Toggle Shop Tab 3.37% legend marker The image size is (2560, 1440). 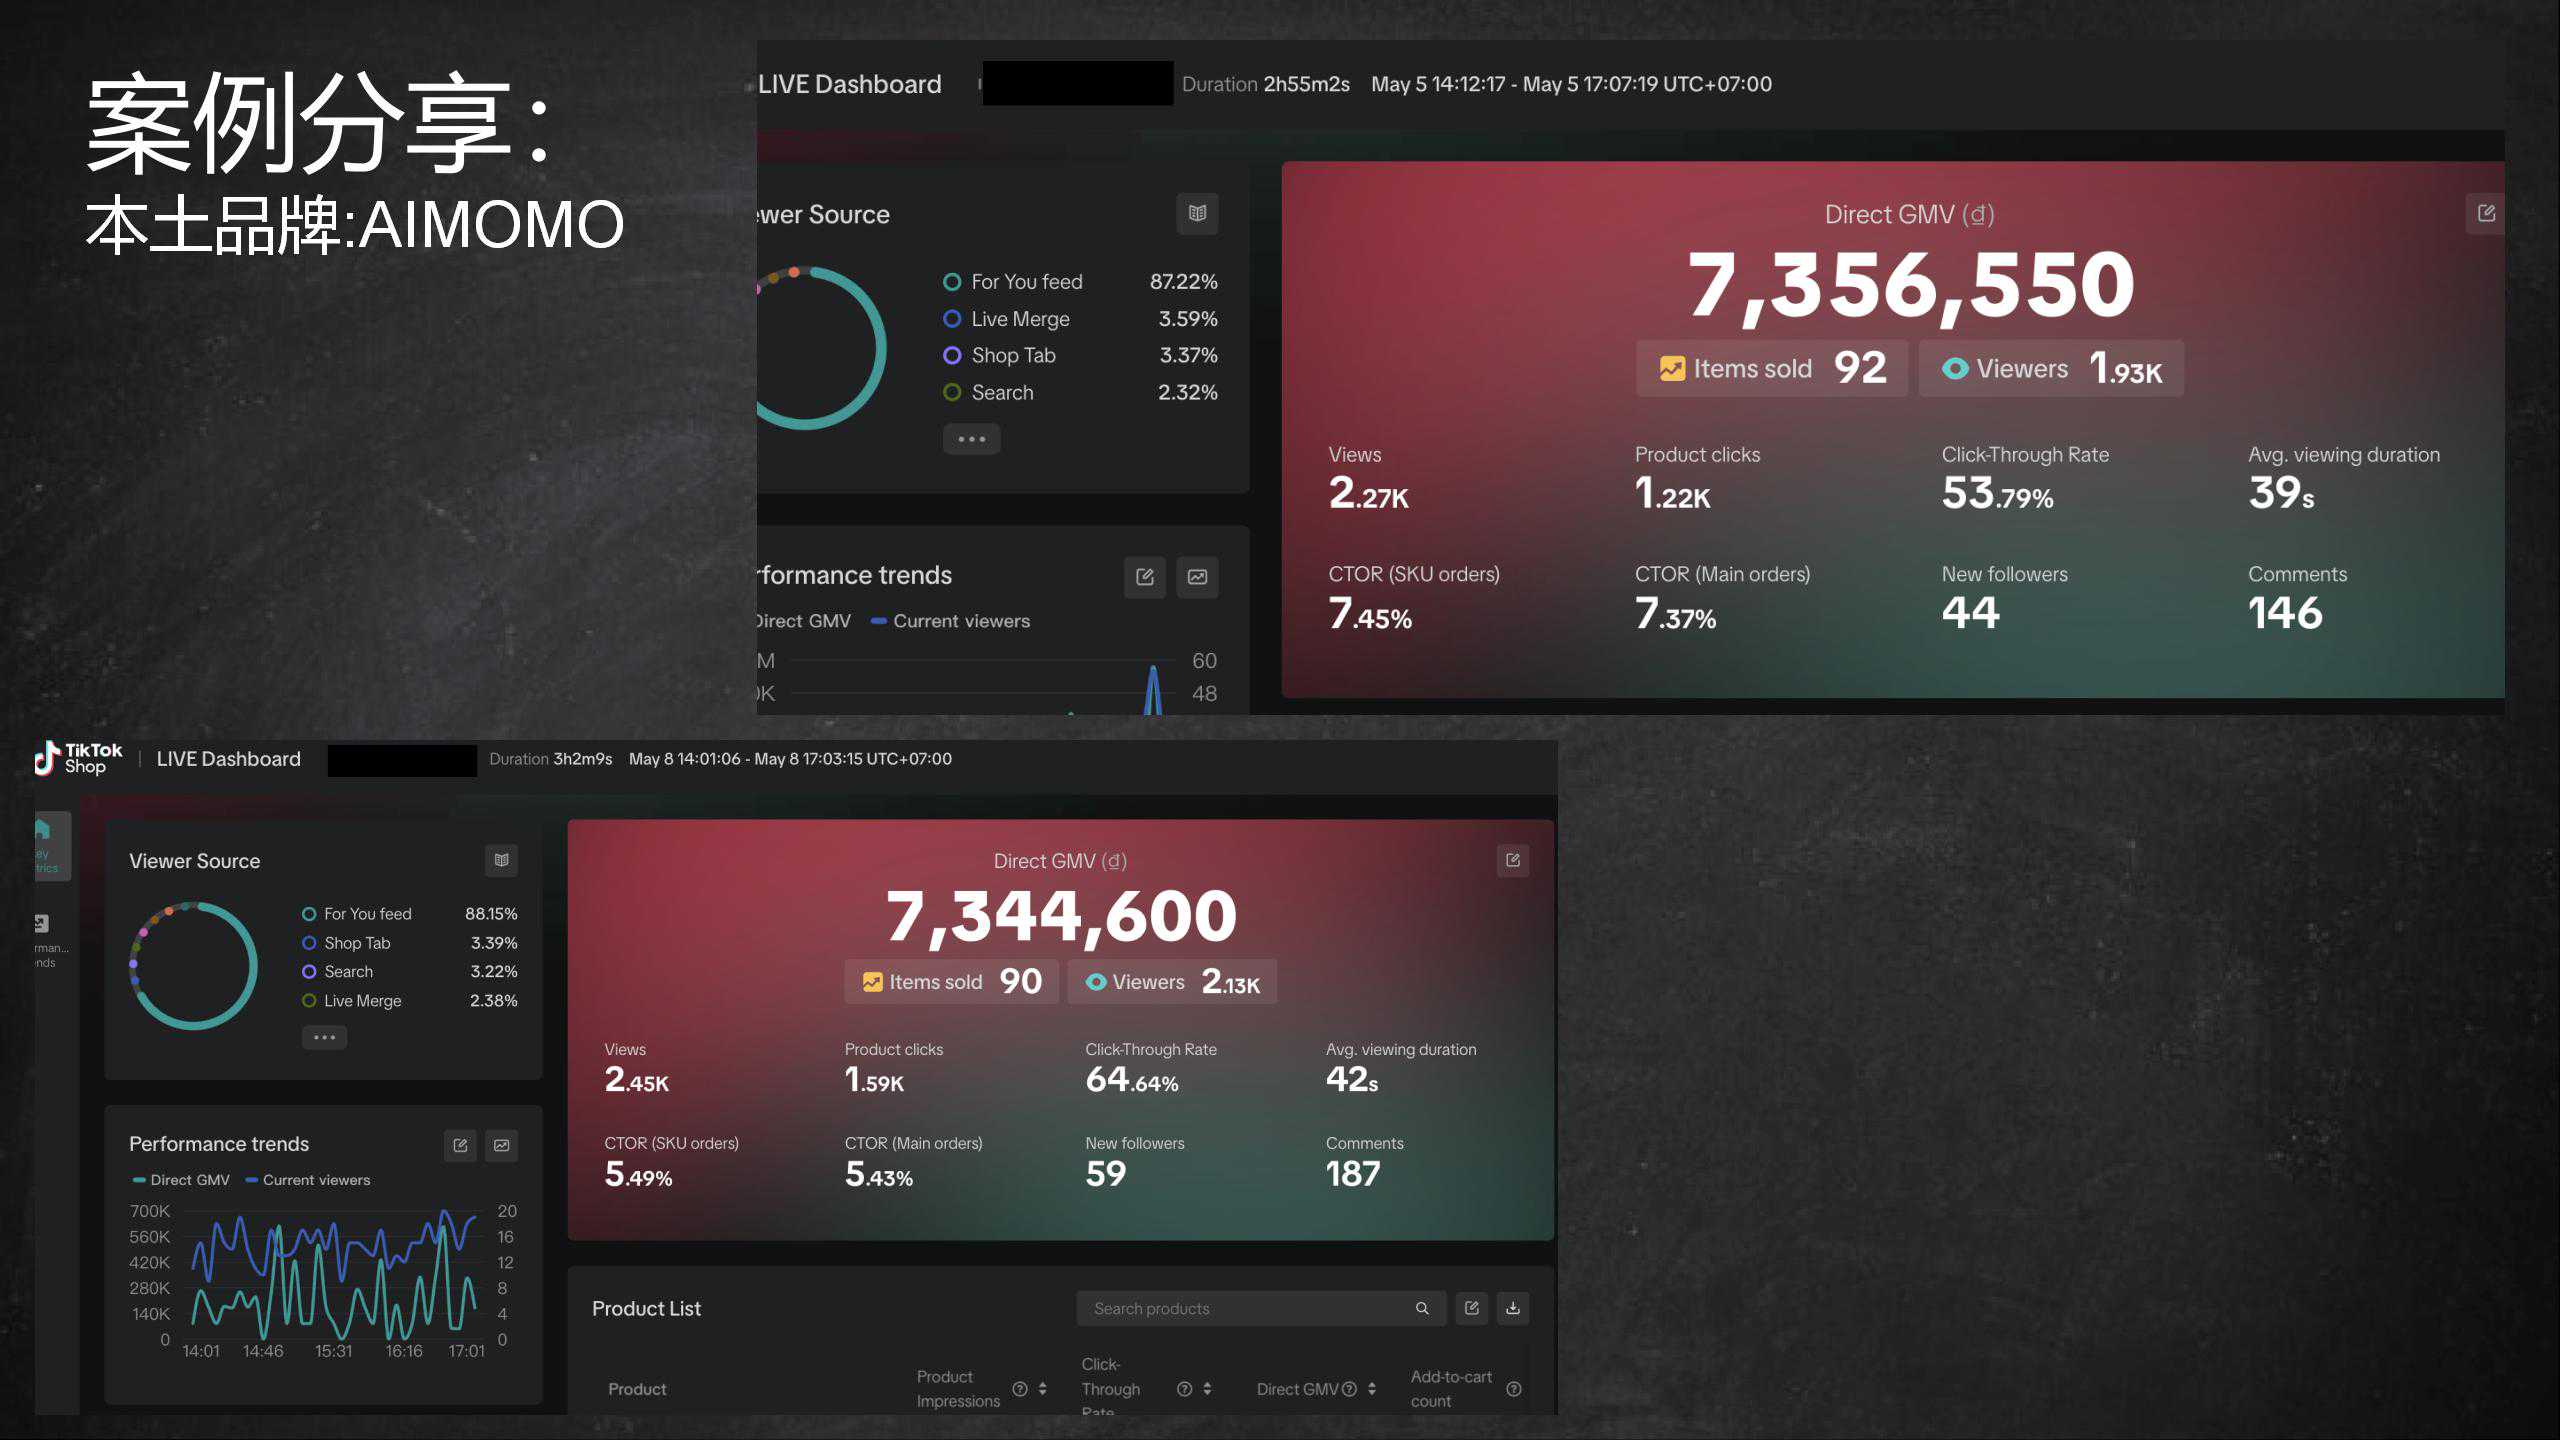(x=952, y=355)
